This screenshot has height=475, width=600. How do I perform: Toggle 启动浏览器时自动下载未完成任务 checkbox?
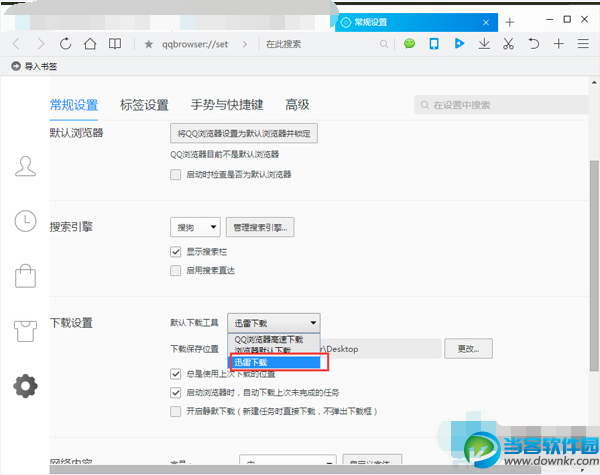click(x=176, y=393)
